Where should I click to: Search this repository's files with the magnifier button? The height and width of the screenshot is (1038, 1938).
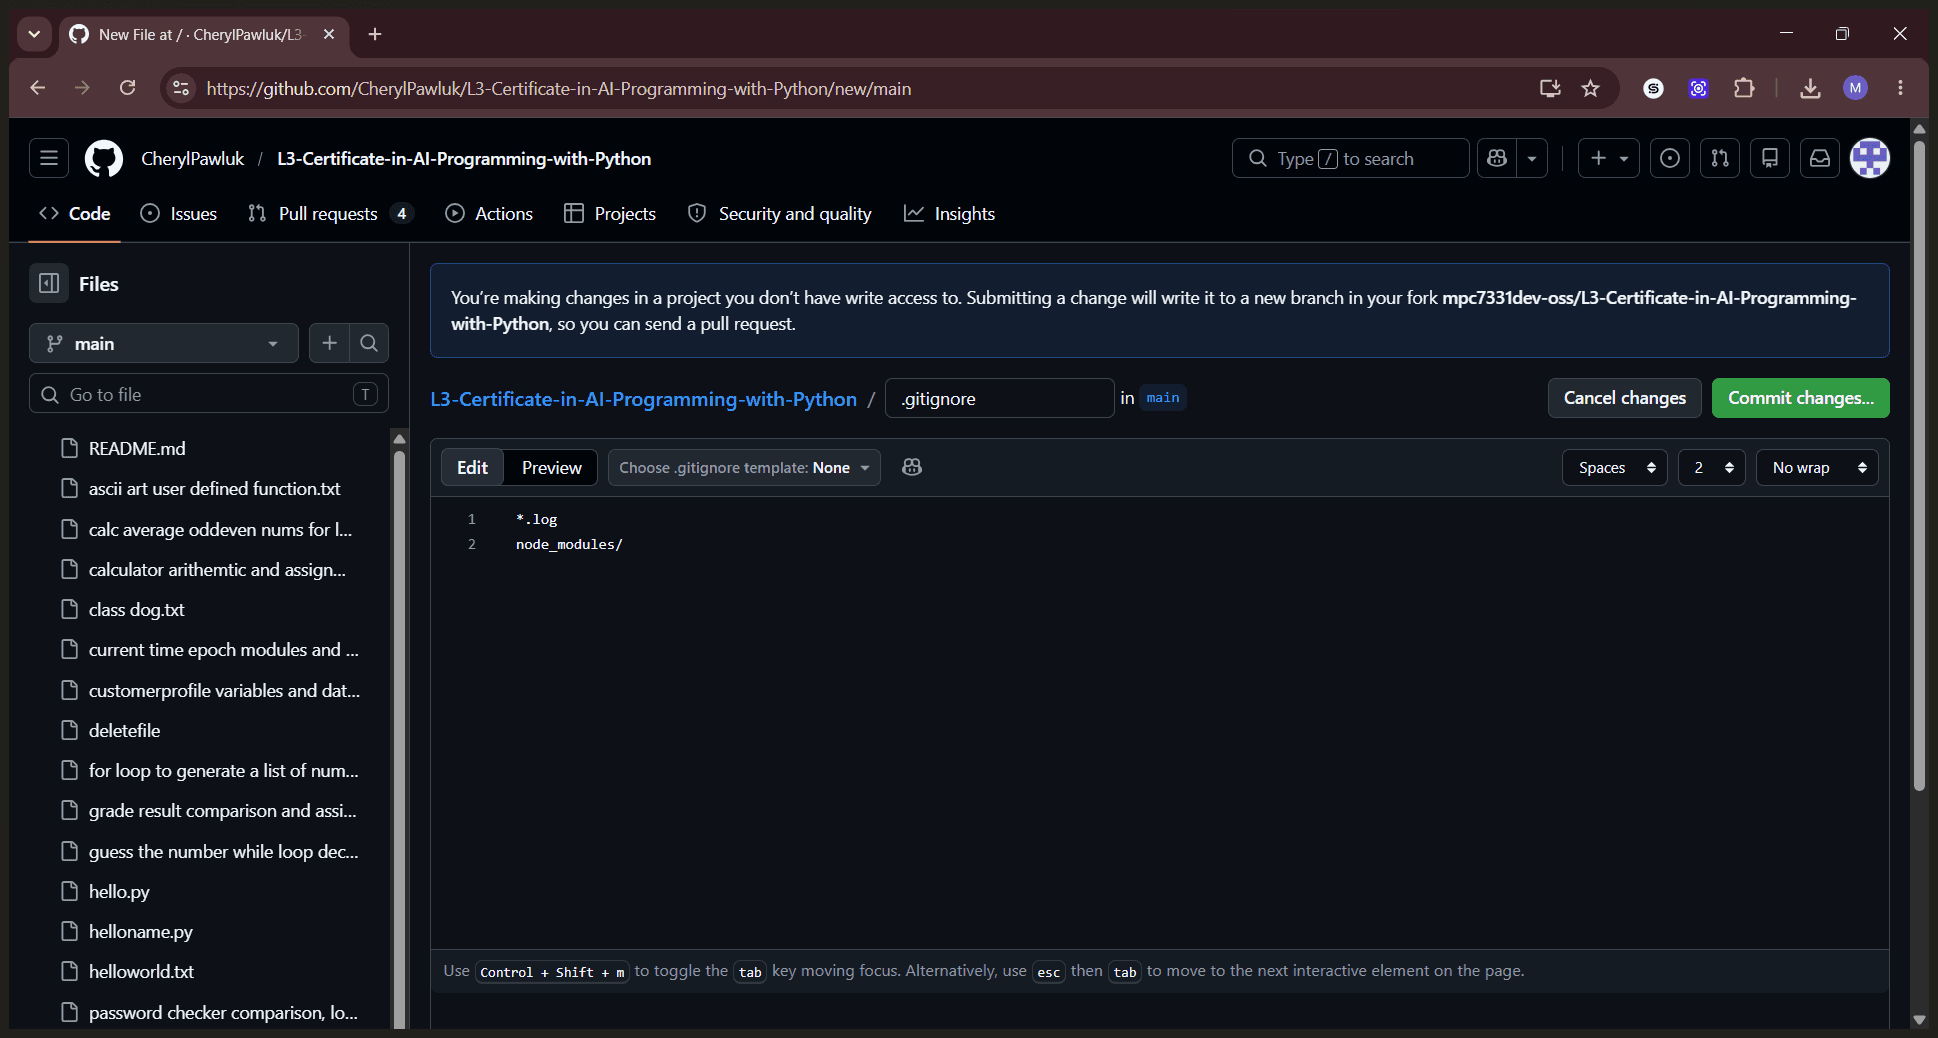(x=369, y=343)
